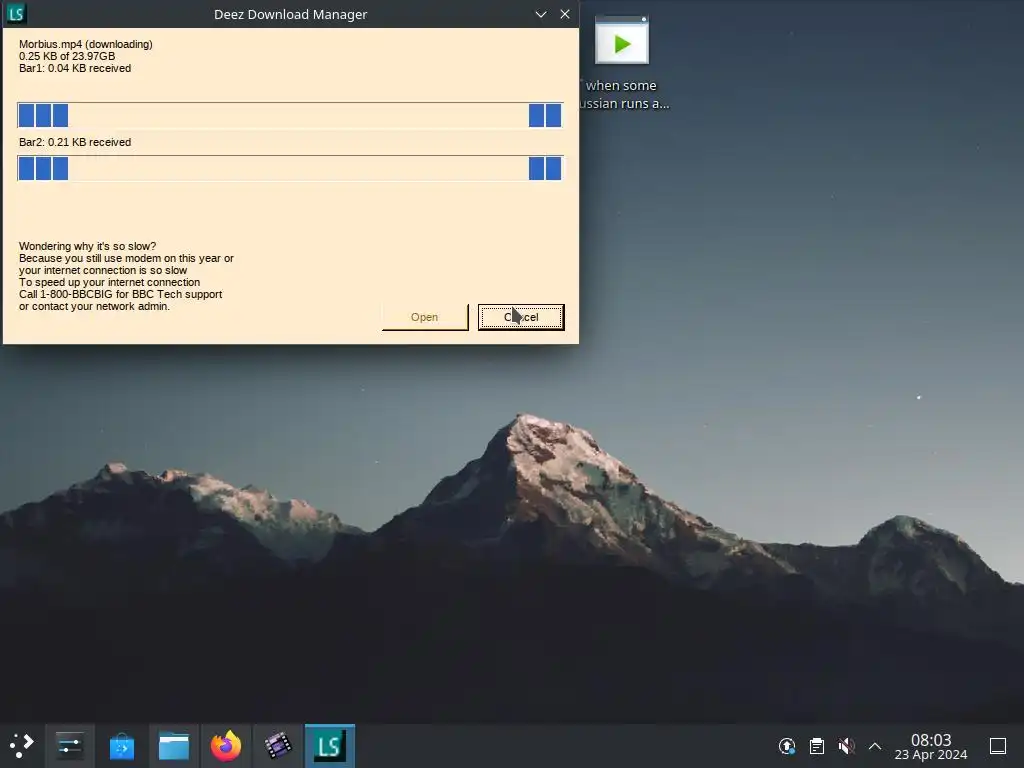Click "Wondering why it's so slow?" text

click(x=88, y=246)
